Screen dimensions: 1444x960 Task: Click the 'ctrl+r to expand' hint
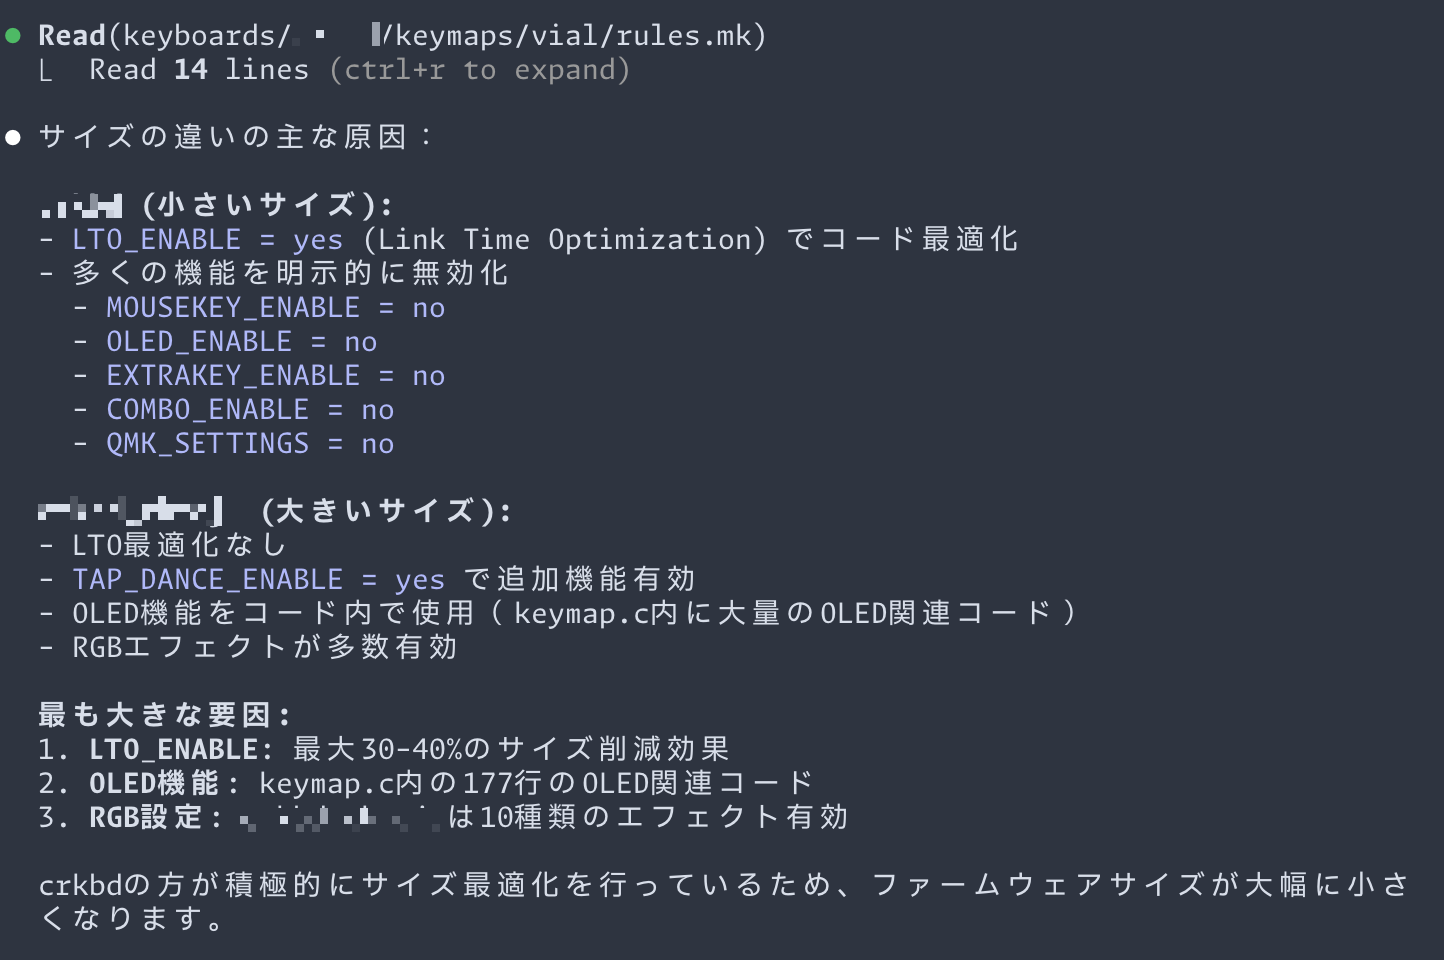coord(479,70)
